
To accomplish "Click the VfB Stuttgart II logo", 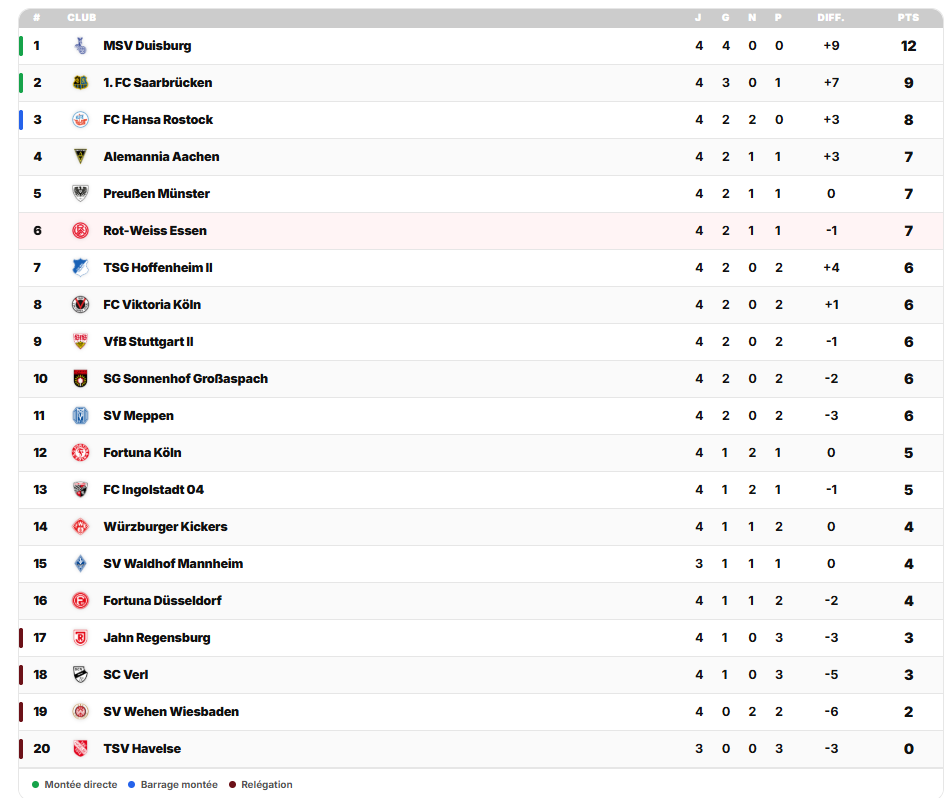I will tap(80, 341).
